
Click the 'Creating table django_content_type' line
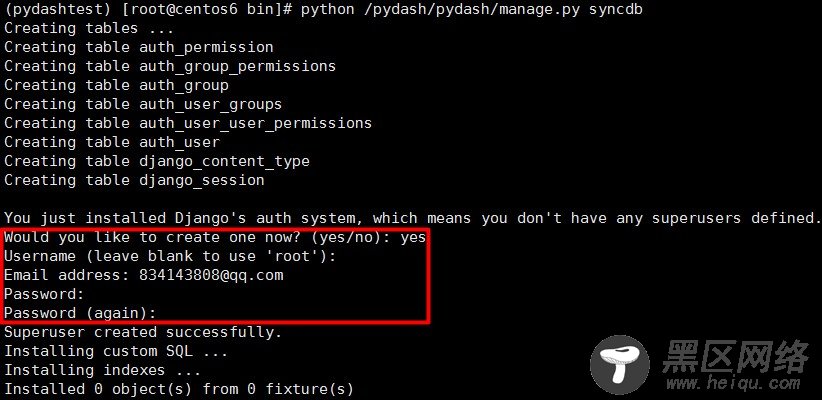coord(157,161)
